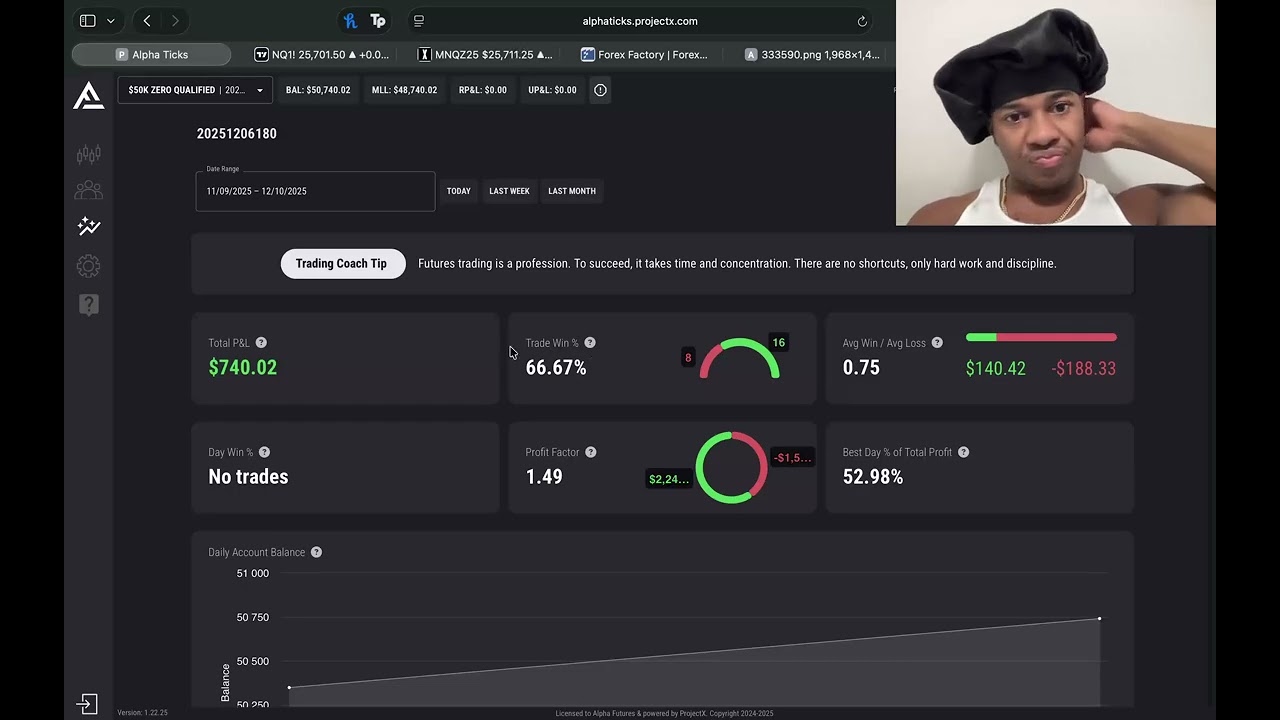Image resolution: width=1280 pixels, height=720 pixels.
Task: Click the Trade Win % half-circle gauge
Action: 739,359
